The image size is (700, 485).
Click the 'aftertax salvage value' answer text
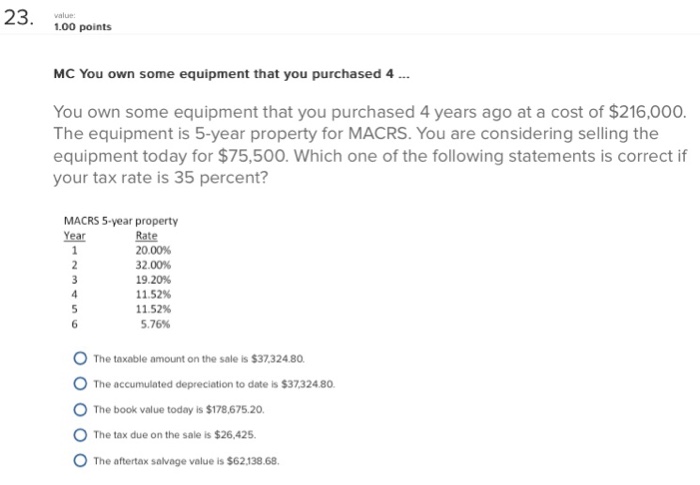186,461
